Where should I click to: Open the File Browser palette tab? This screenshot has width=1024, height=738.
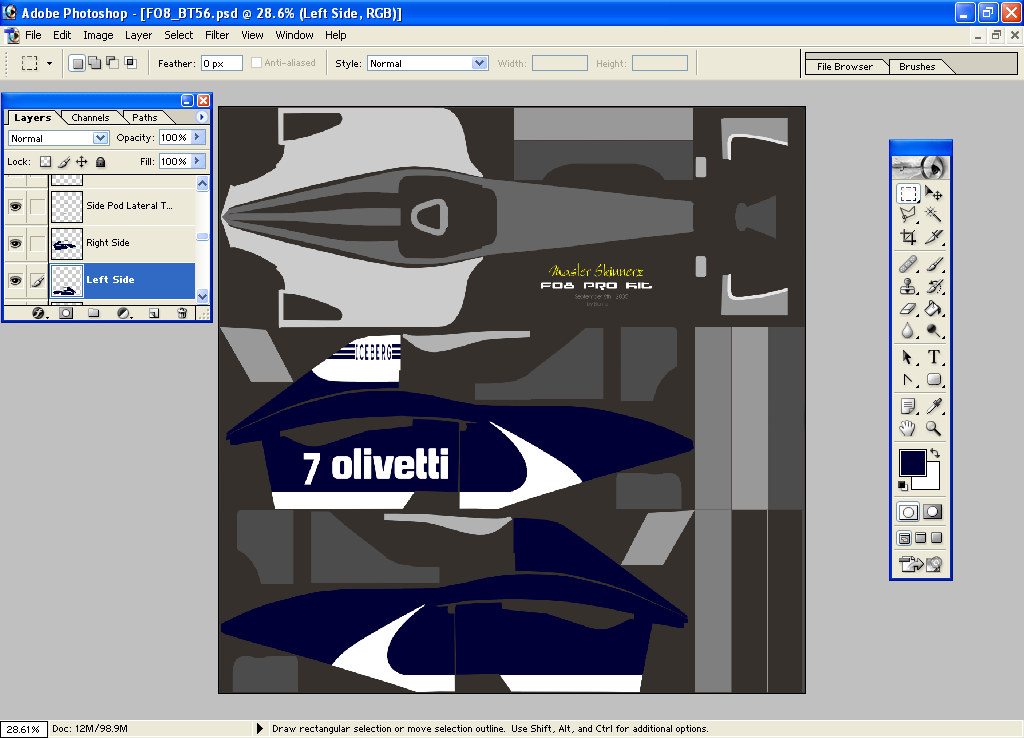tap(844, 67)
